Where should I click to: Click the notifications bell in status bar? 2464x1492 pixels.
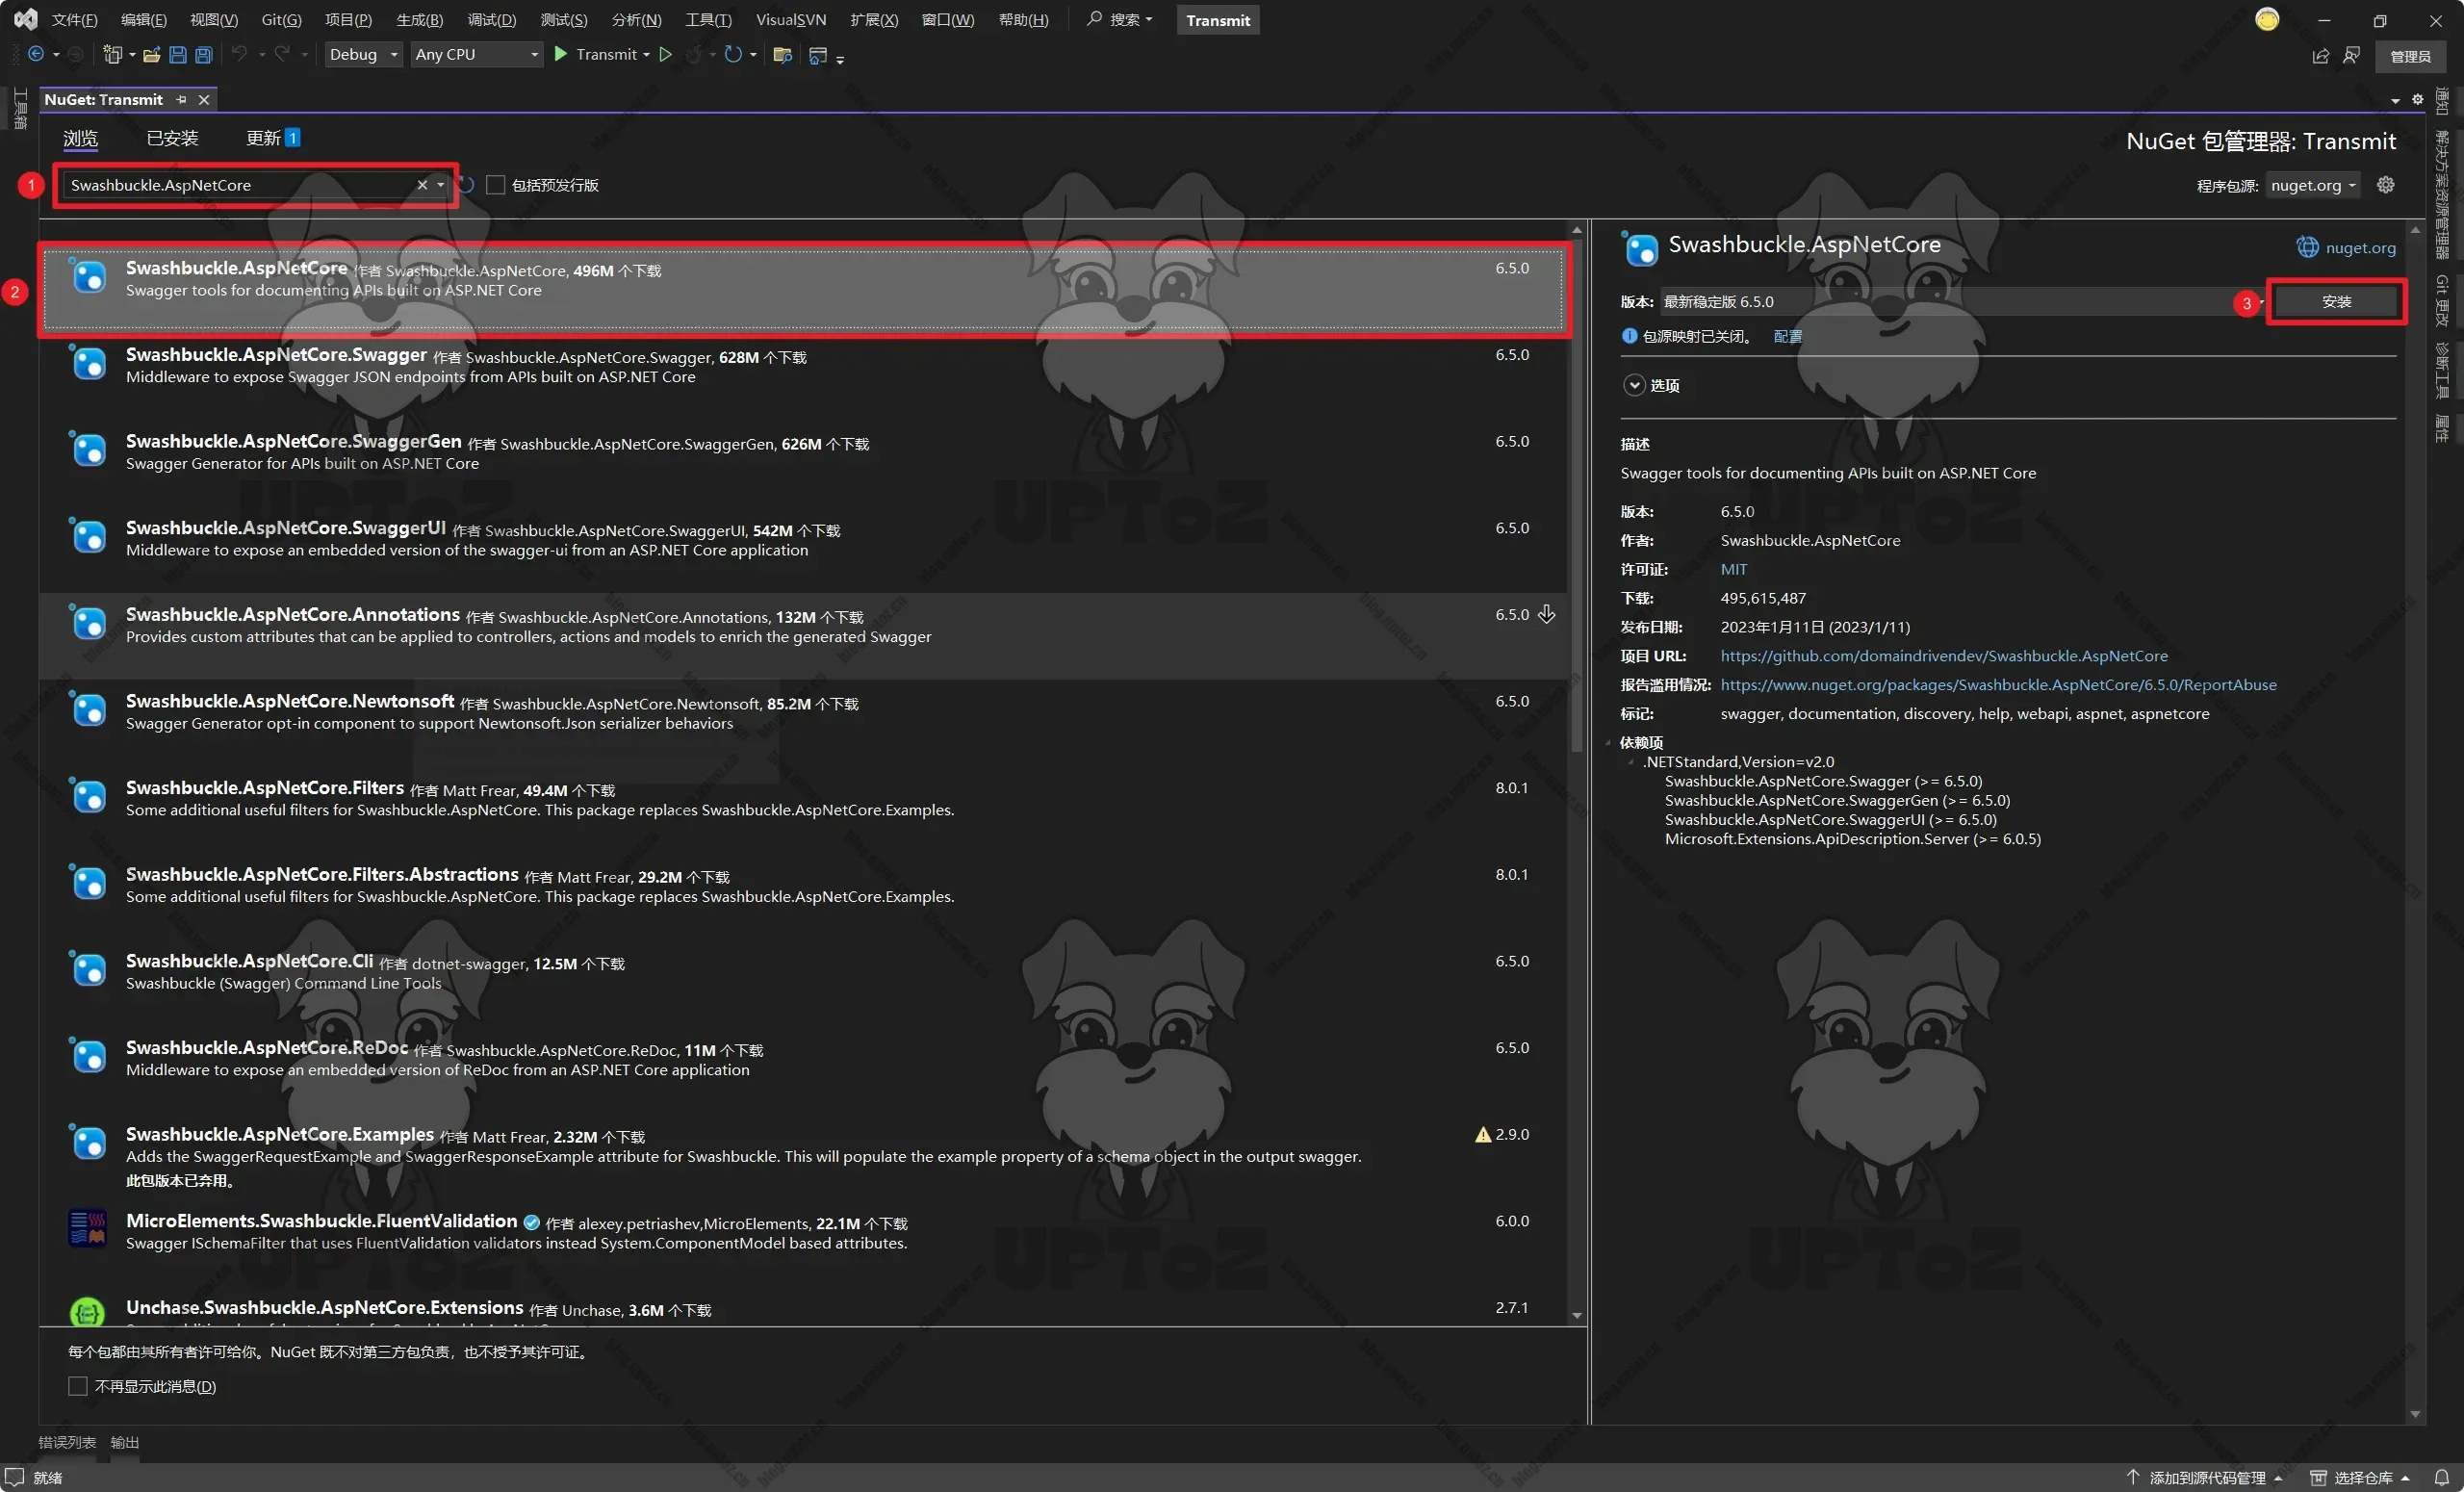2441,1477
